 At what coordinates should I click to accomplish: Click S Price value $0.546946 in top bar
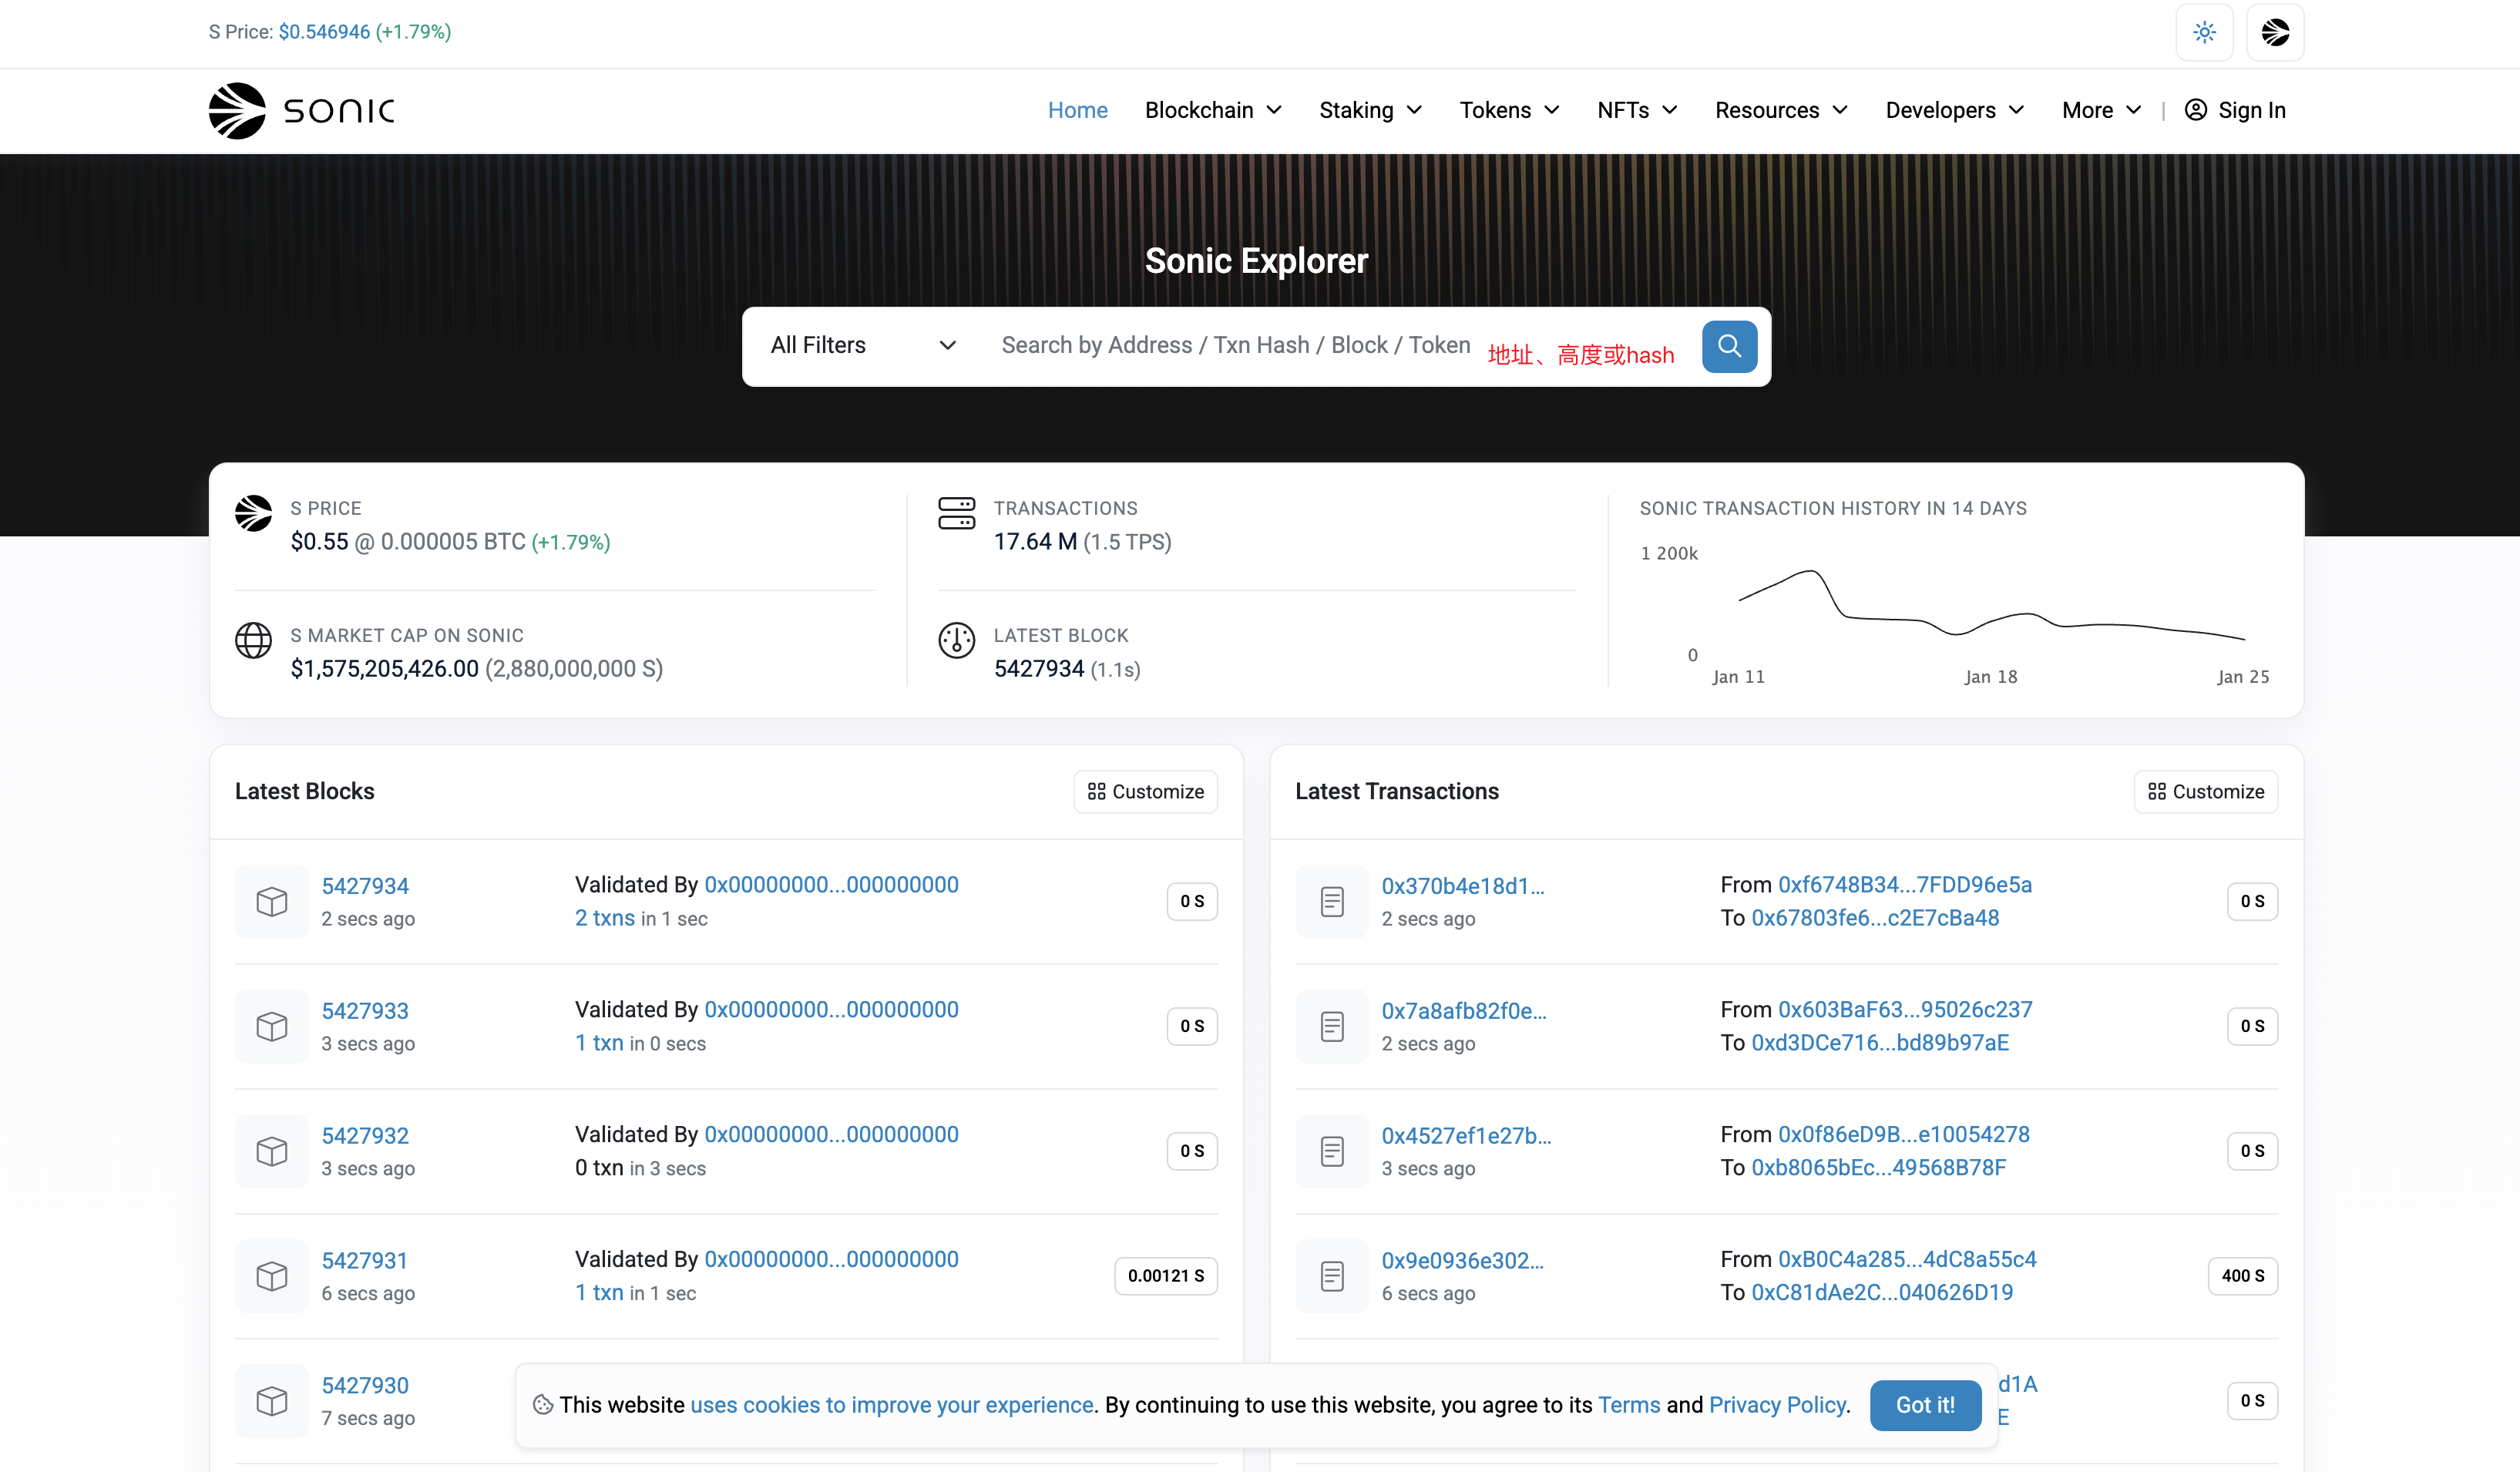click(324, 32)
